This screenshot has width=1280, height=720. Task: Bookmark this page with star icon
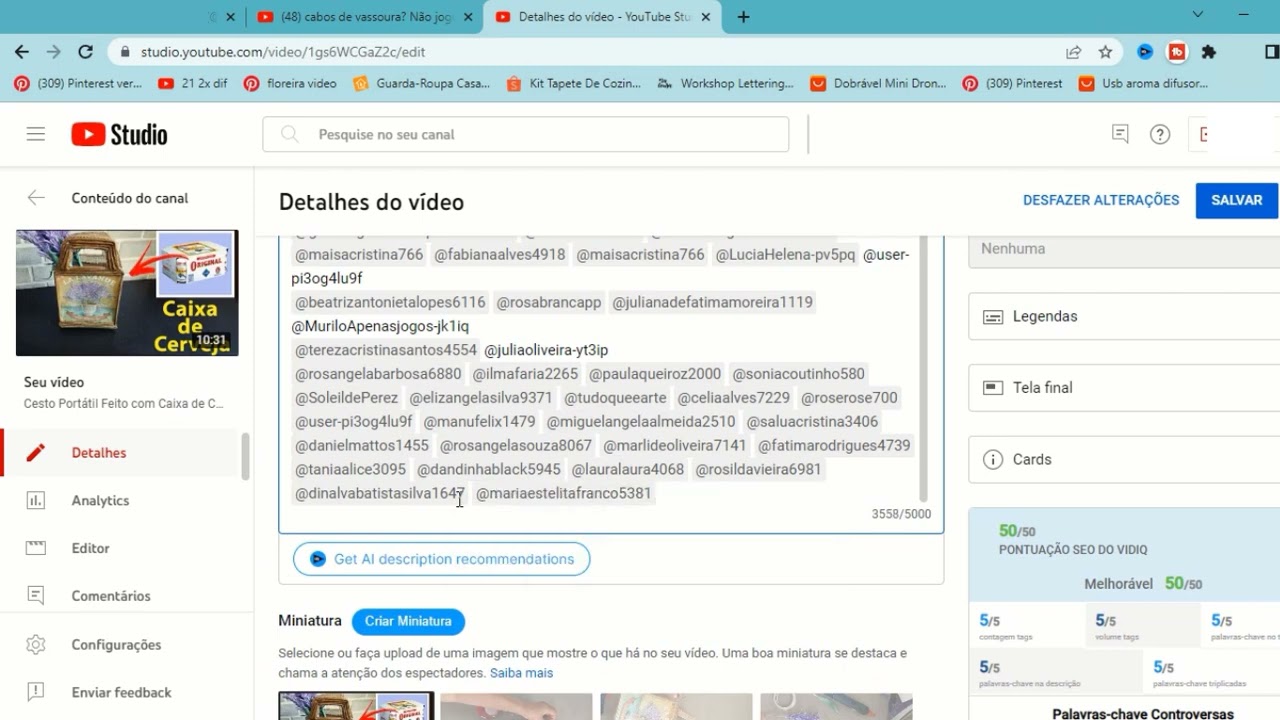click(1105, 52)
